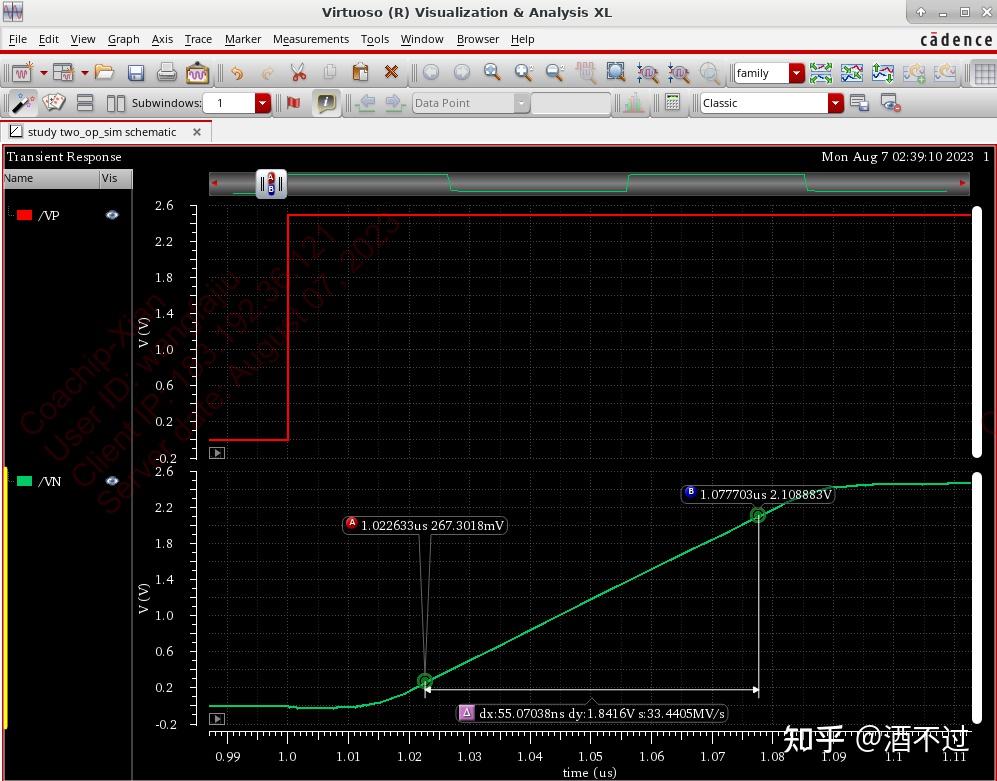Open the Trace menu
997x781 pixels.
(x=198, y=39)
